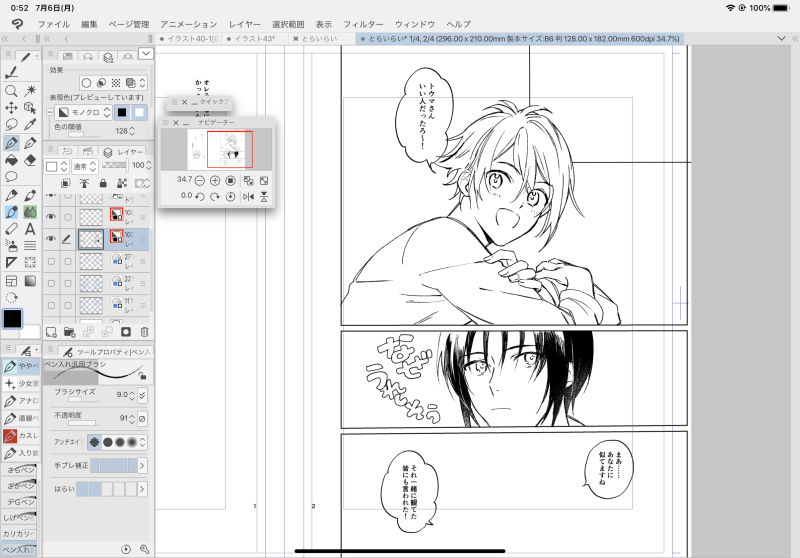800x558 pixels.
Task: Select the Fill bucket tool
Action: [11, 160]
